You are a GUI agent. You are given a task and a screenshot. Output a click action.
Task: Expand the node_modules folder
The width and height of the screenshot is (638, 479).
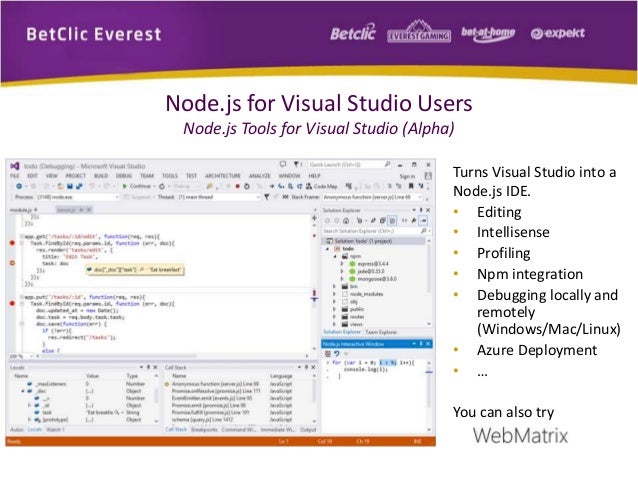point(335,294)
